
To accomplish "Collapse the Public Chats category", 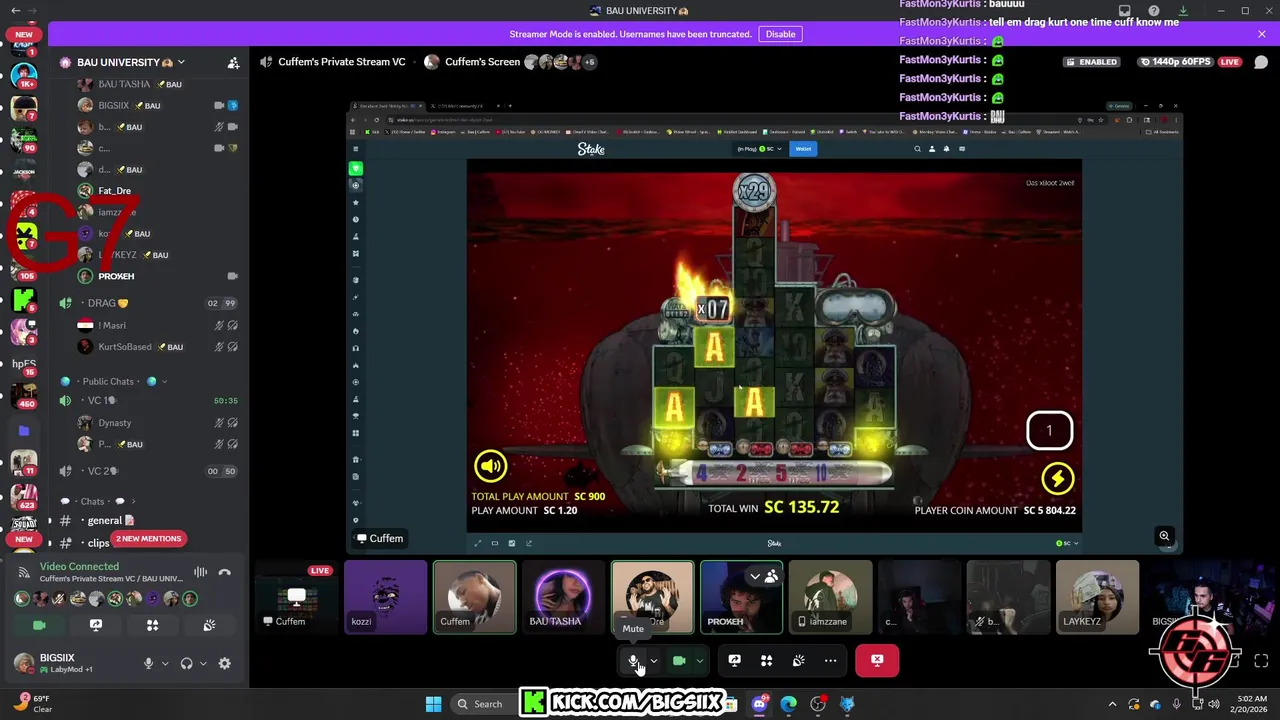I will (x=113, y=381).
